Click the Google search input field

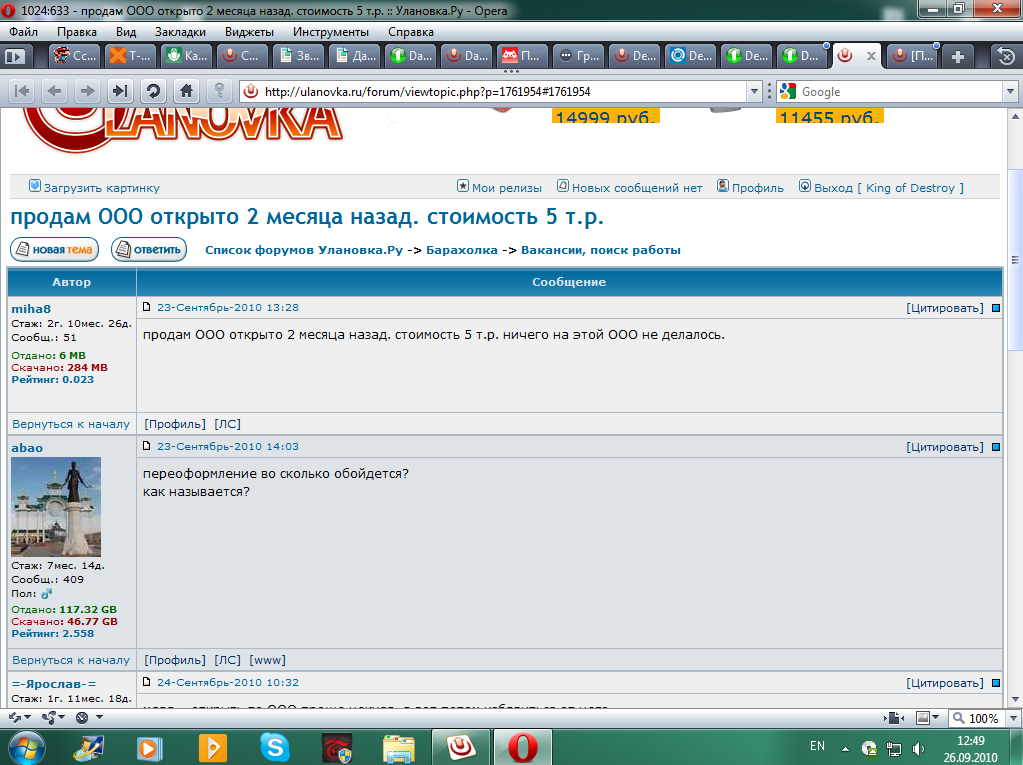(900, 91)
